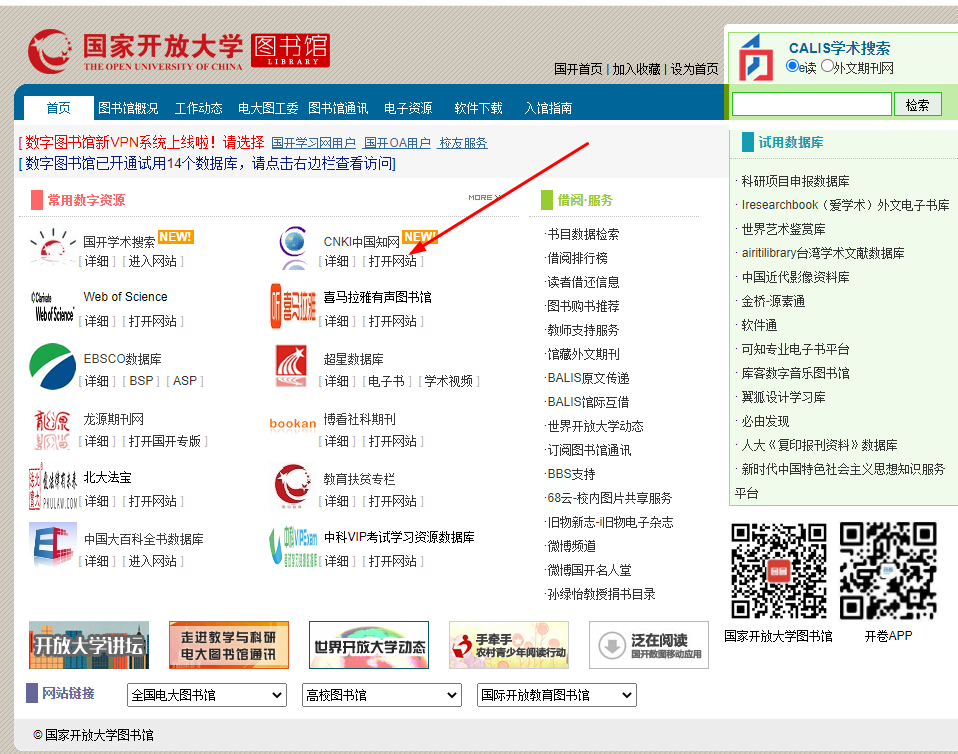This screenshot has height=754, width=958.
Task: Open the 全国电大图书馆 dropdown
Action: pos(207,695)
